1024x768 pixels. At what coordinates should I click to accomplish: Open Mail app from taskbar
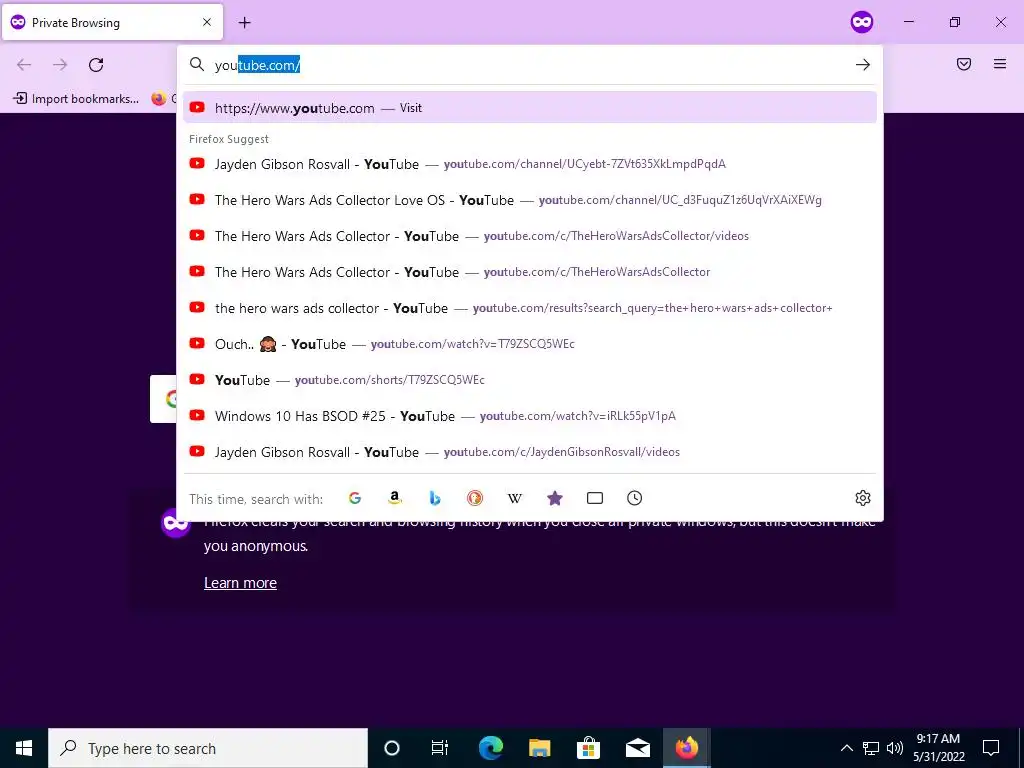[x=637, y=748]
